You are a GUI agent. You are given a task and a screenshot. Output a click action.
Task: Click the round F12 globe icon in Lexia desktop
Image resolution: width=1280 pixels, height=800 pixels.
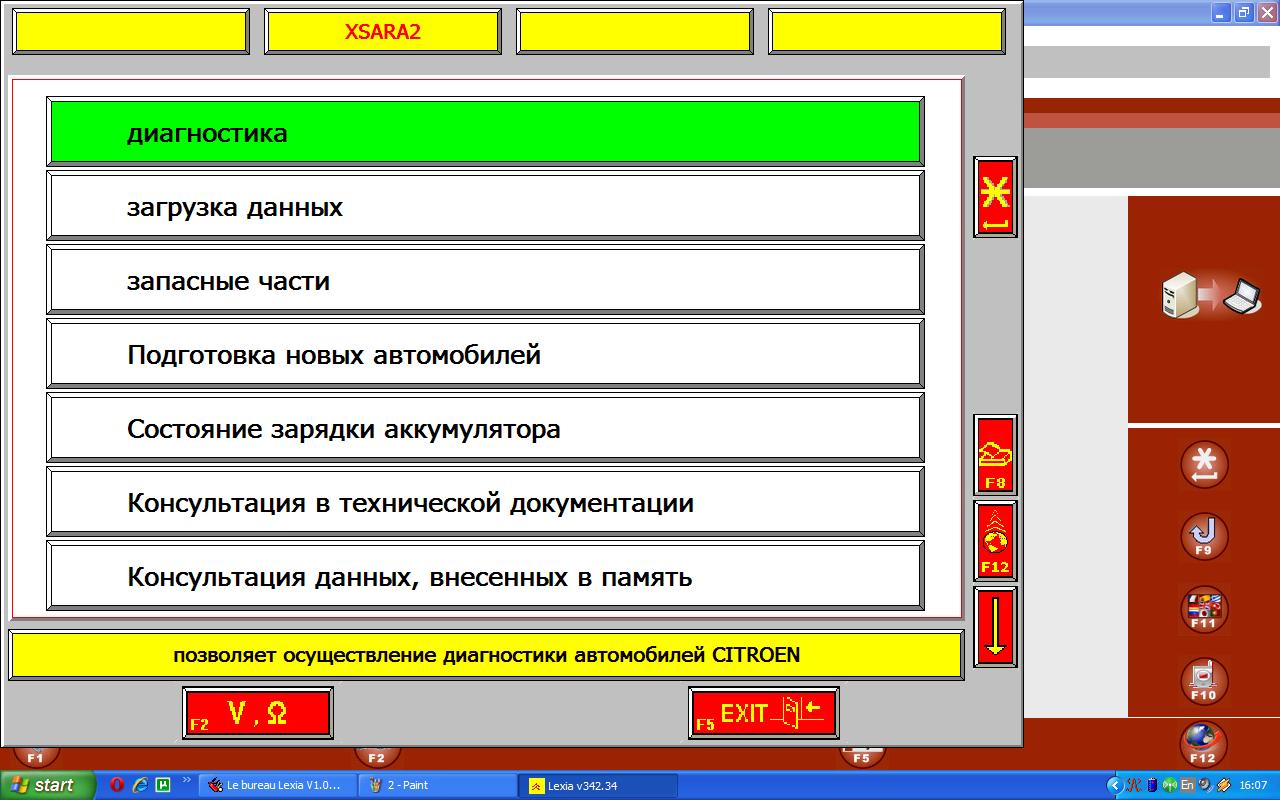[1204, 745]
